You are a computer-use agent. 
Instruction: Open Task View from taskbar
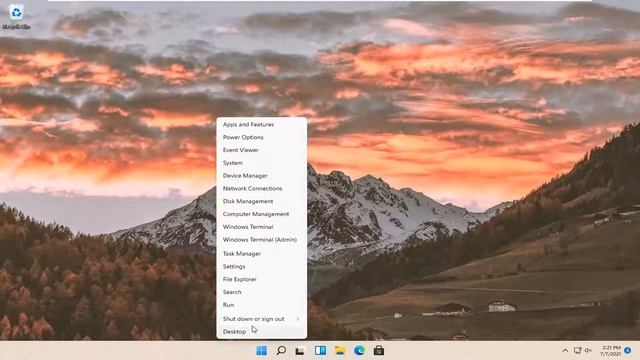[x=300, y=351]
